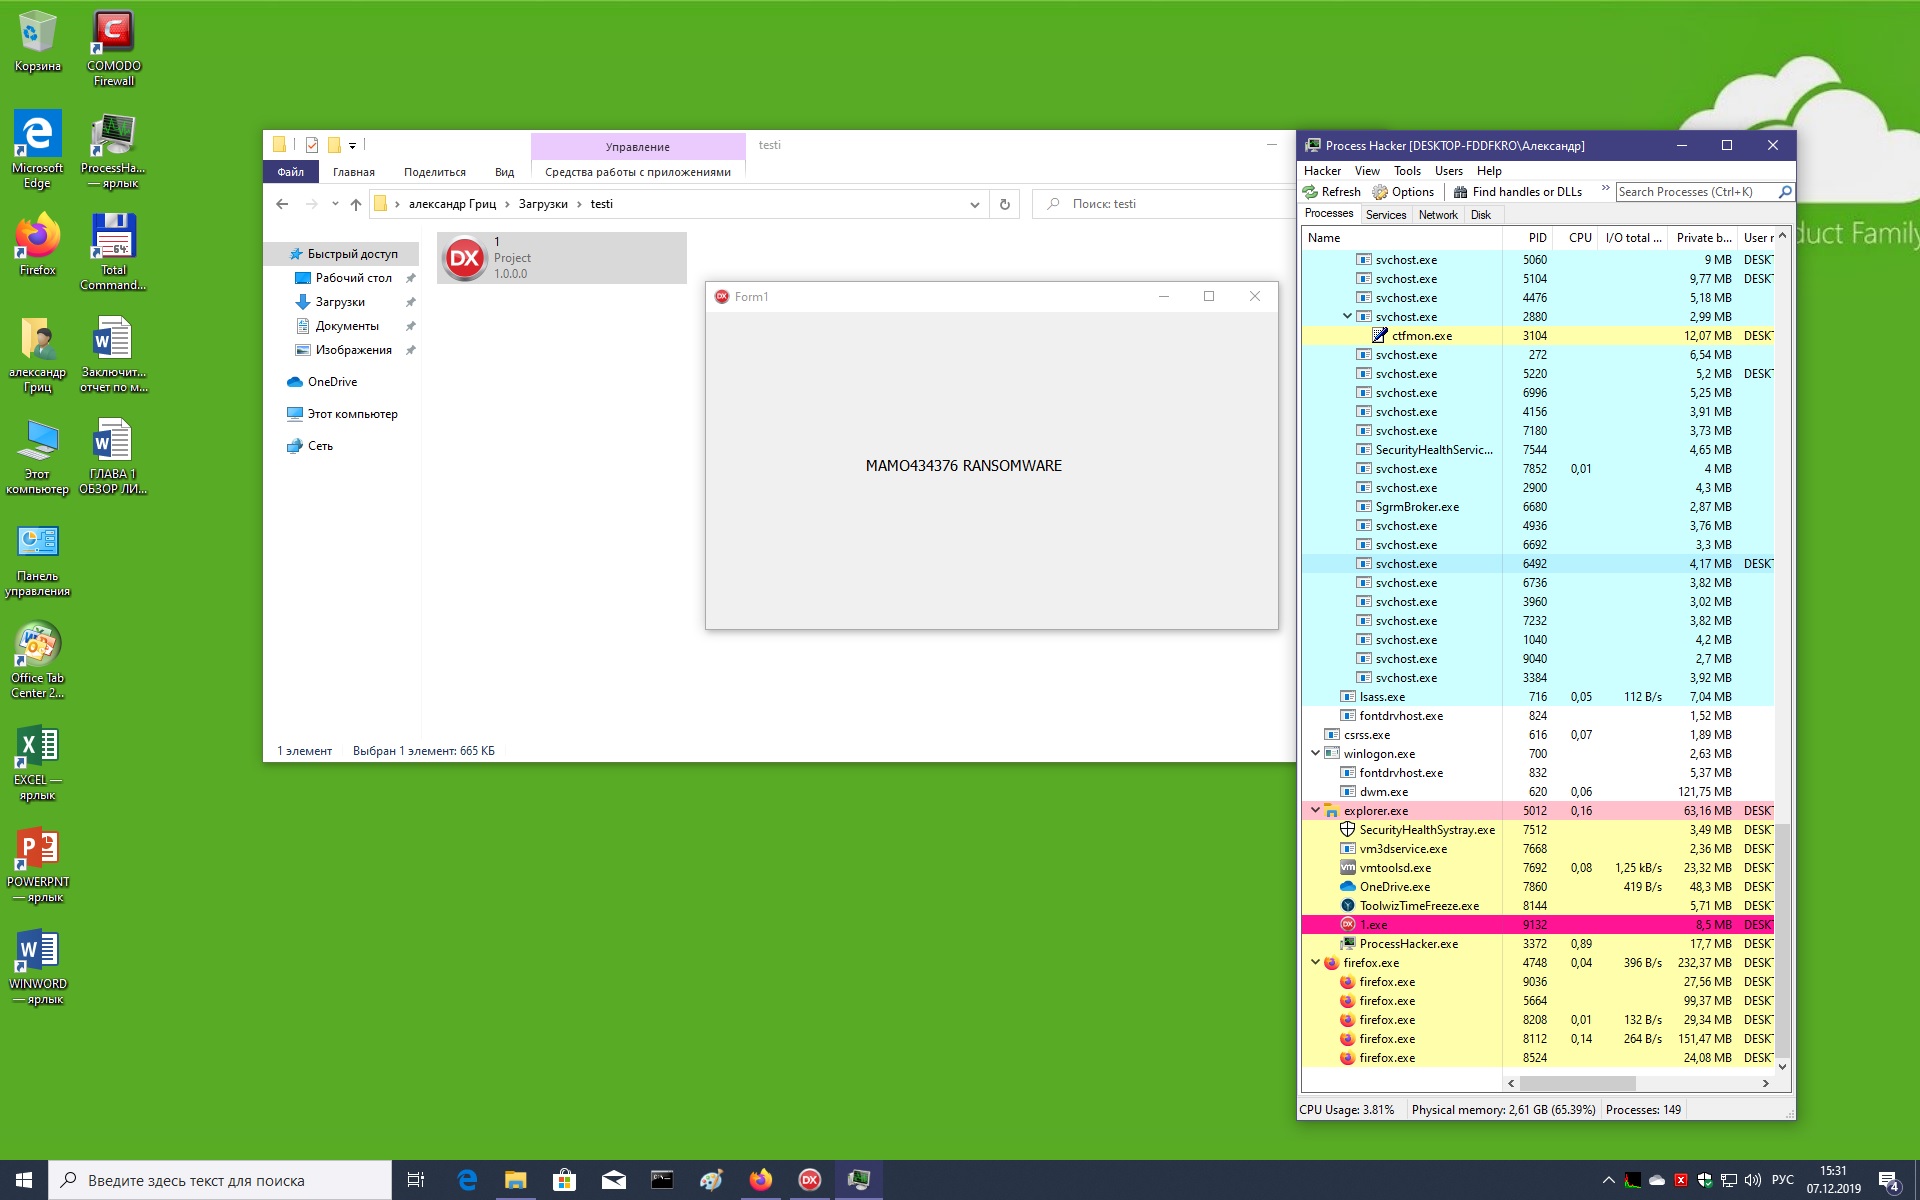This screenshot has height=1200, width=1920.
Task: Open the Tools menu in Process Hacker
Action: pyautogui.click(x=1406, y=171)
